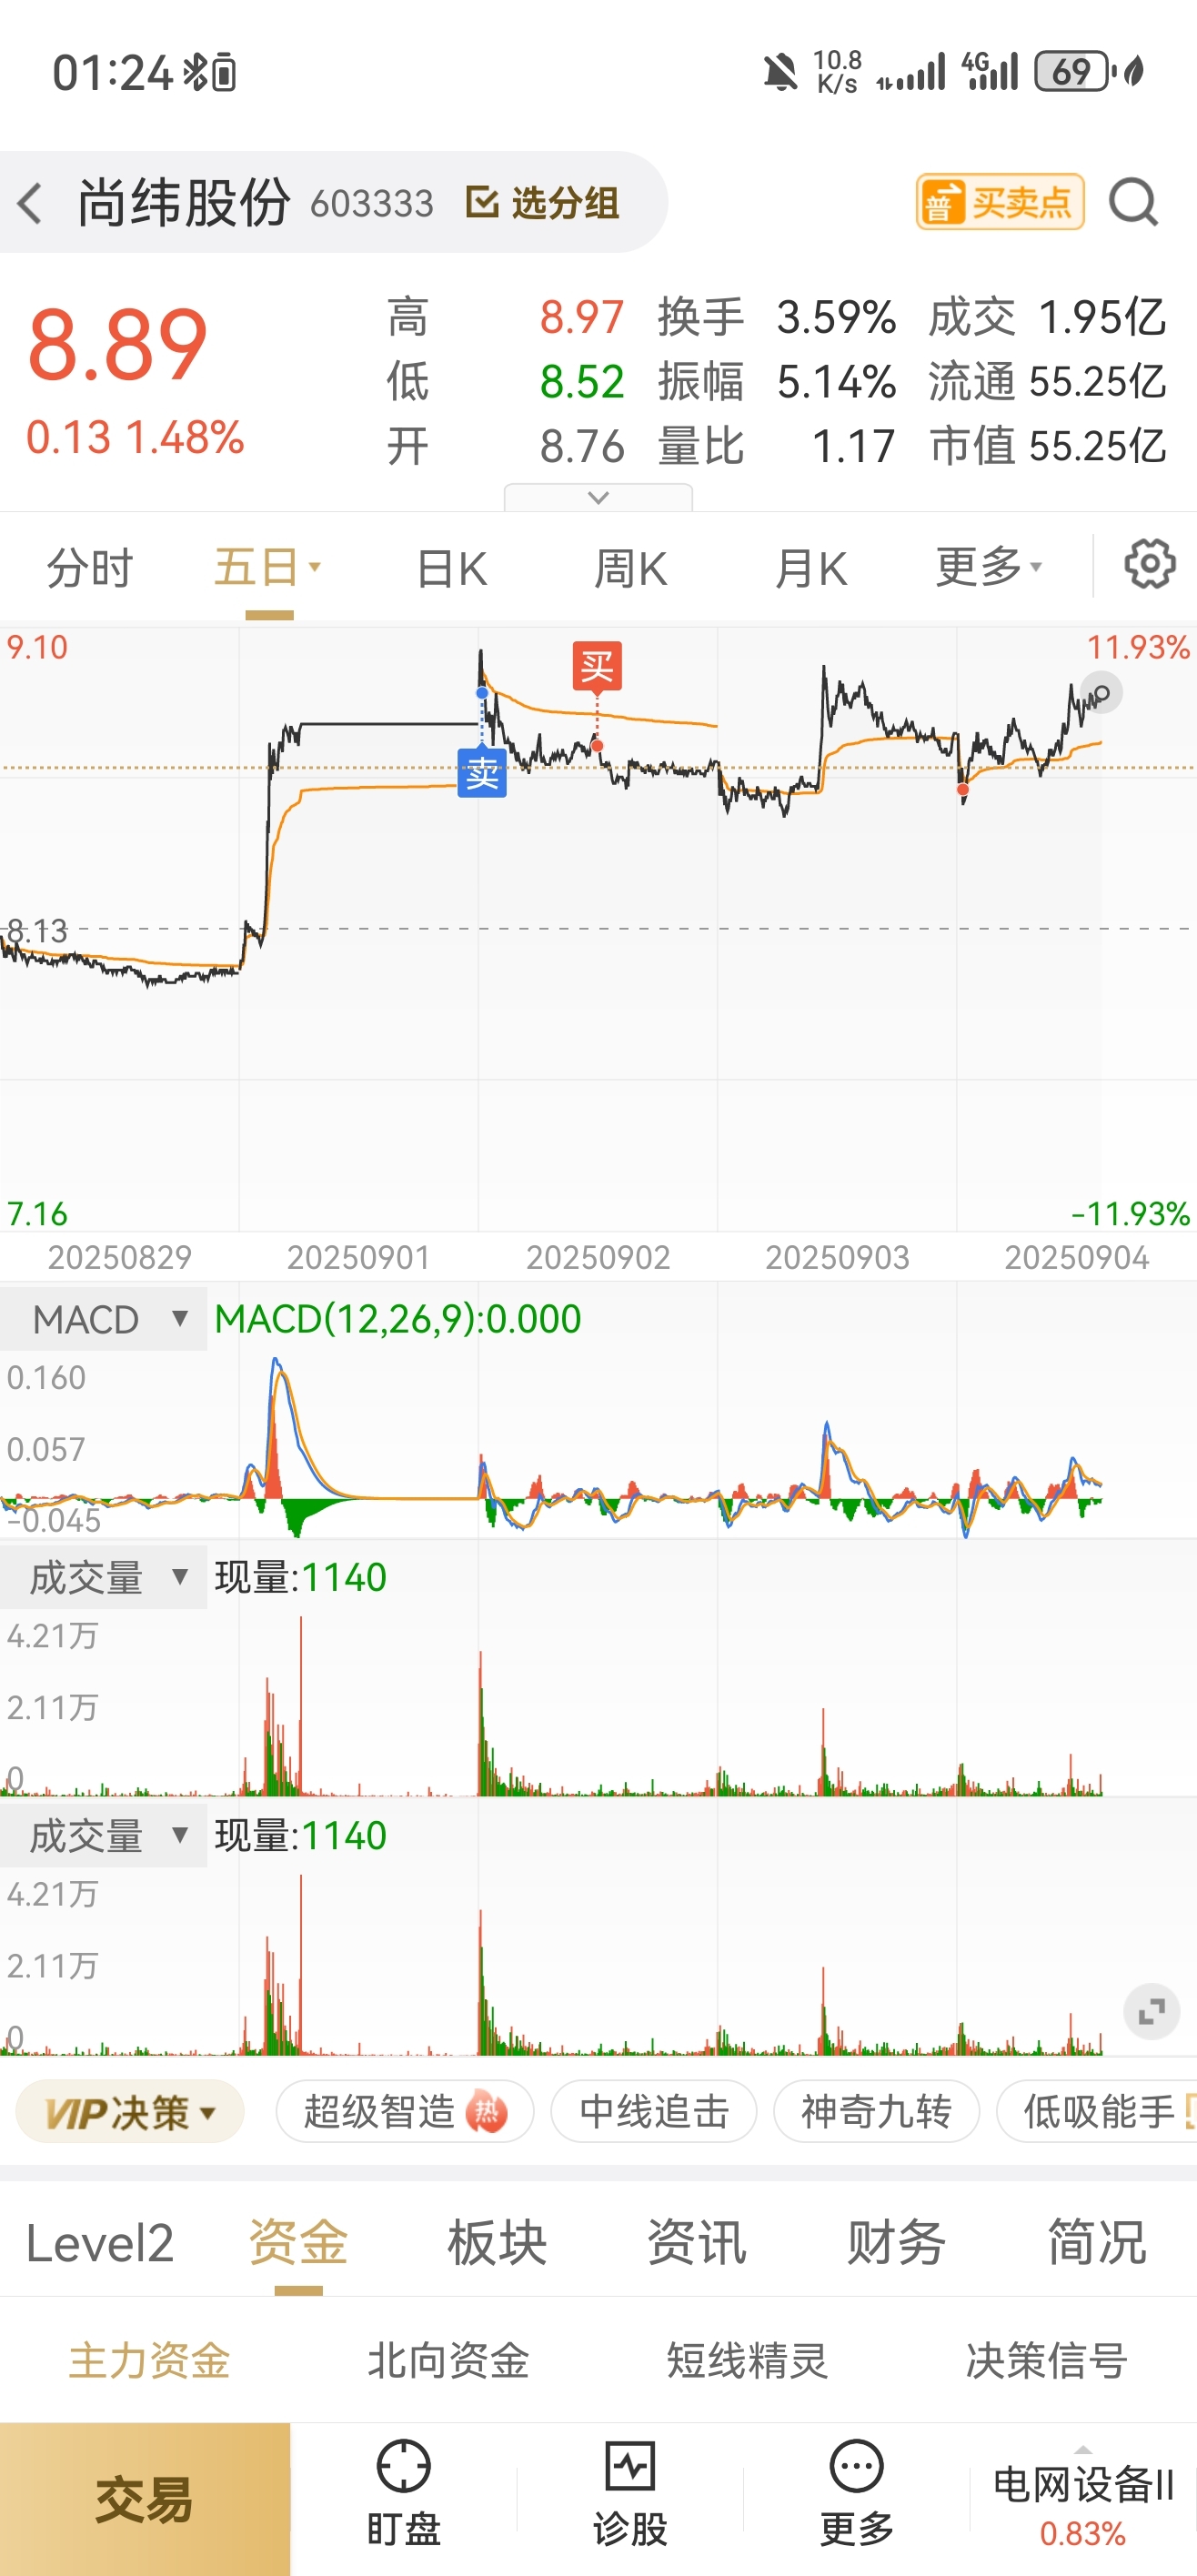The width and height of the screenshot is (1197, 2576).
Task: Open the 资讯 tab
Action: [697, 2243]
